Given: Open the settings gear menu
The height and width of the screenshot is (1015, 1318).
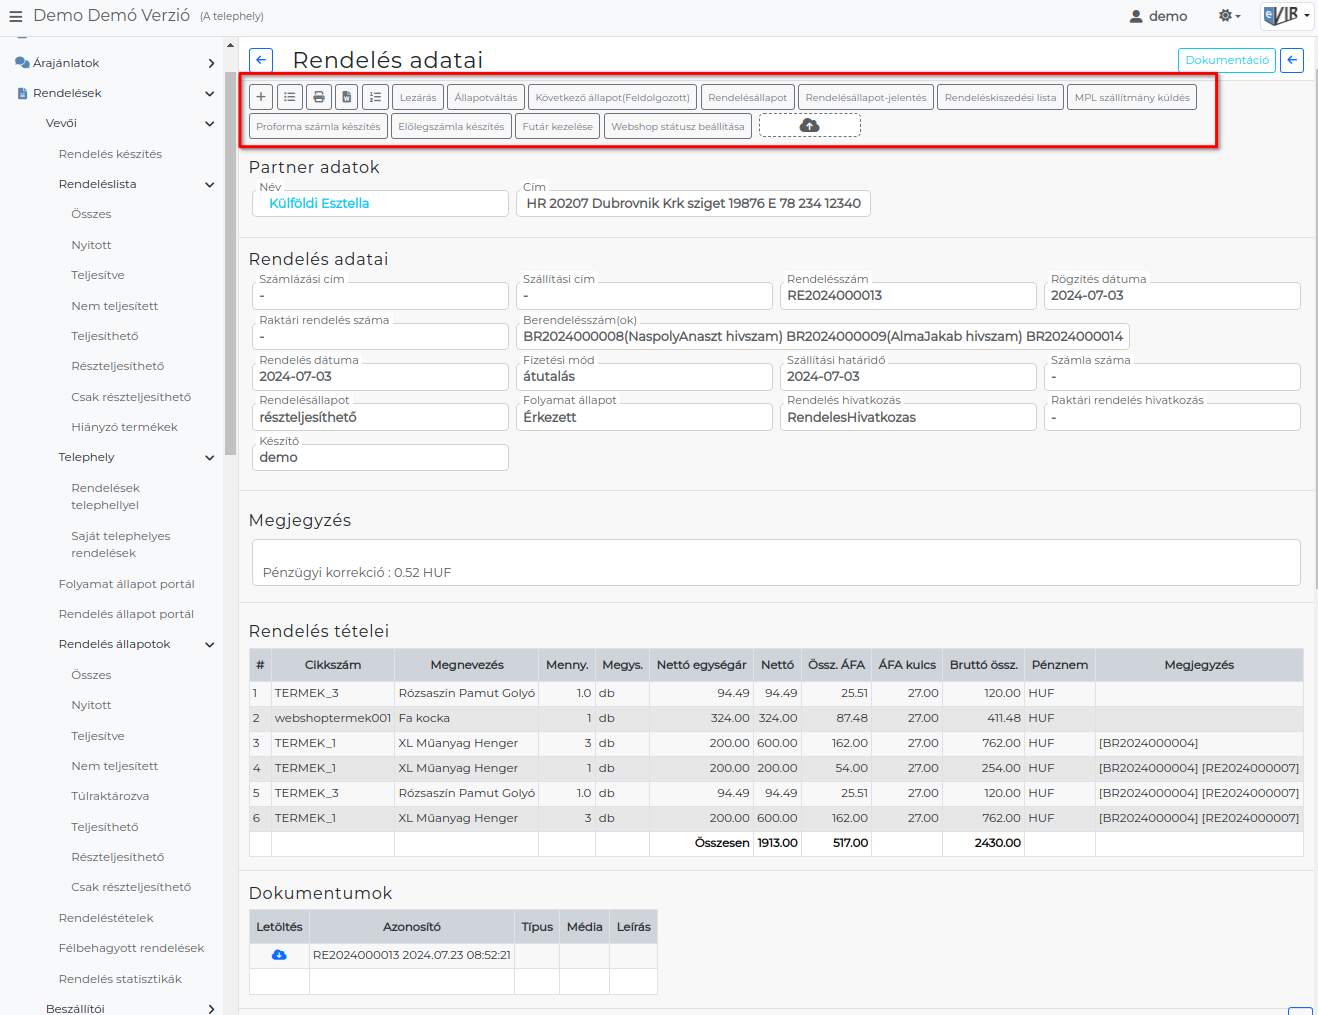Looking at the screenshot, I should pyautogui.click(x=1229, y=16).
